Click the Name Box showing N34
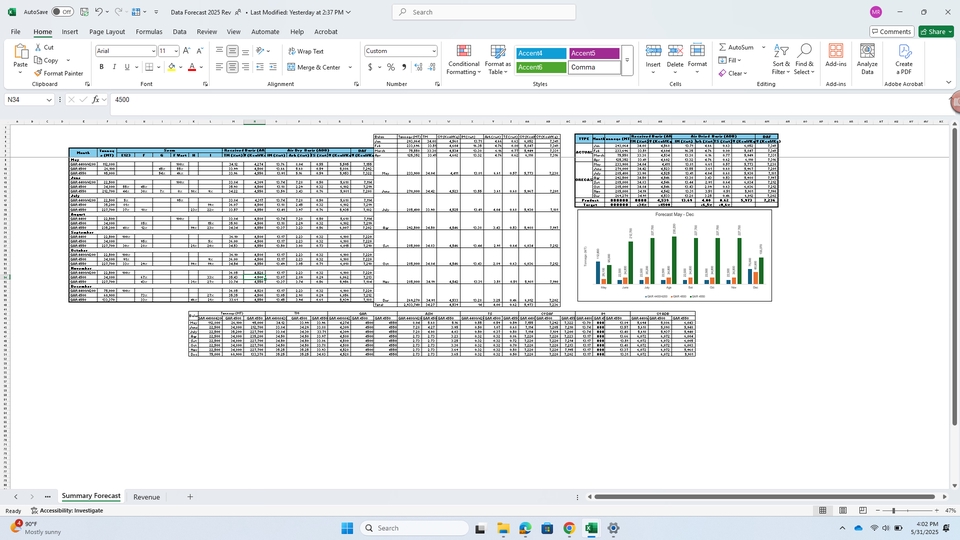 [29, 99]
